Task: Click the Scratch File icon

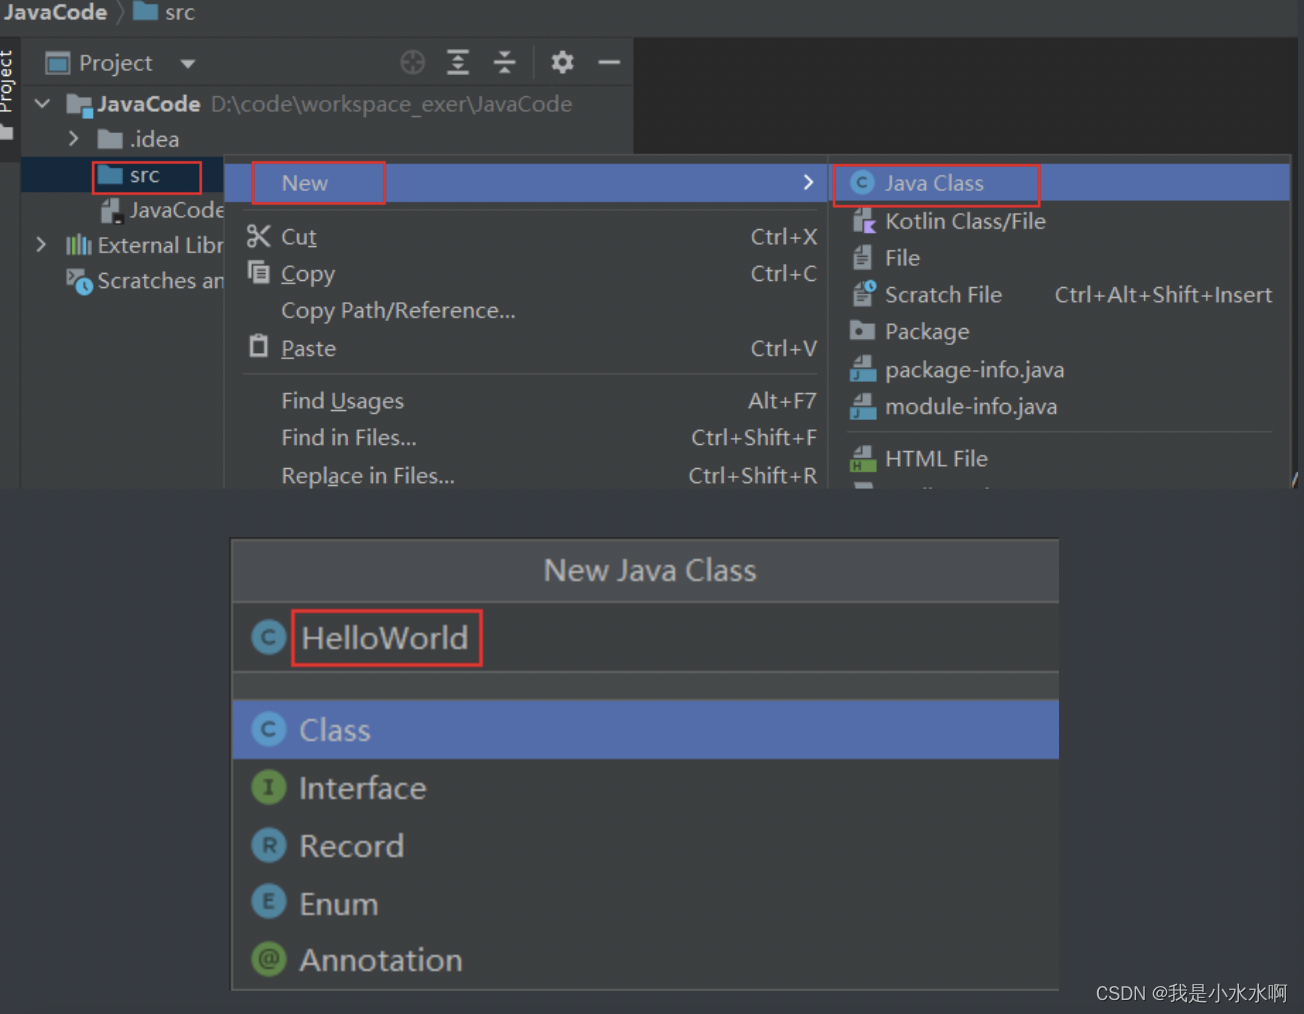Action: [x=863, y=294]
